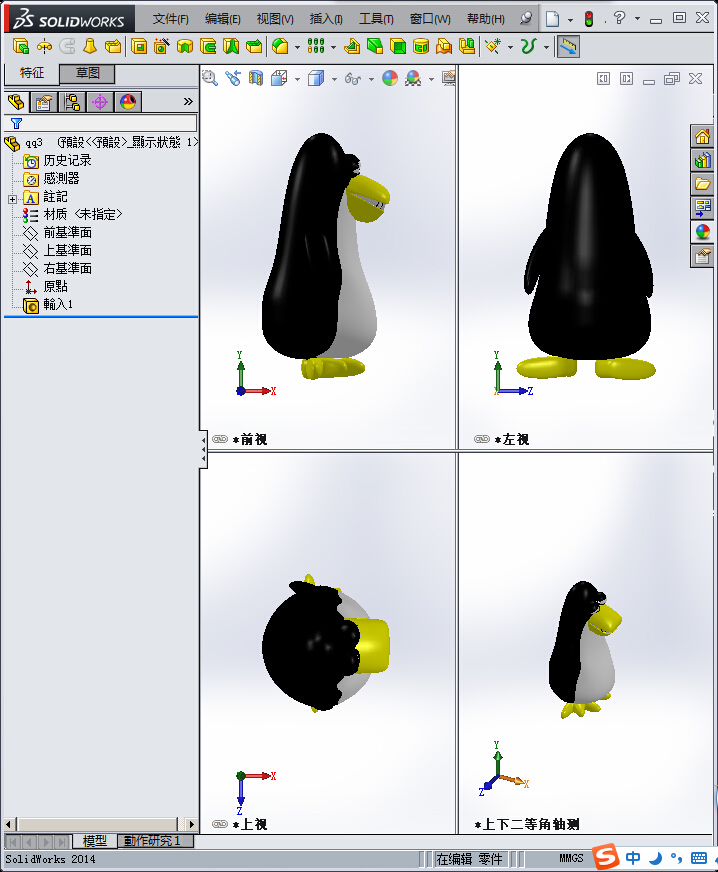Open the Fillet tool dropdown arrow
The image size is (718, 872).
[x=297, y=47]
